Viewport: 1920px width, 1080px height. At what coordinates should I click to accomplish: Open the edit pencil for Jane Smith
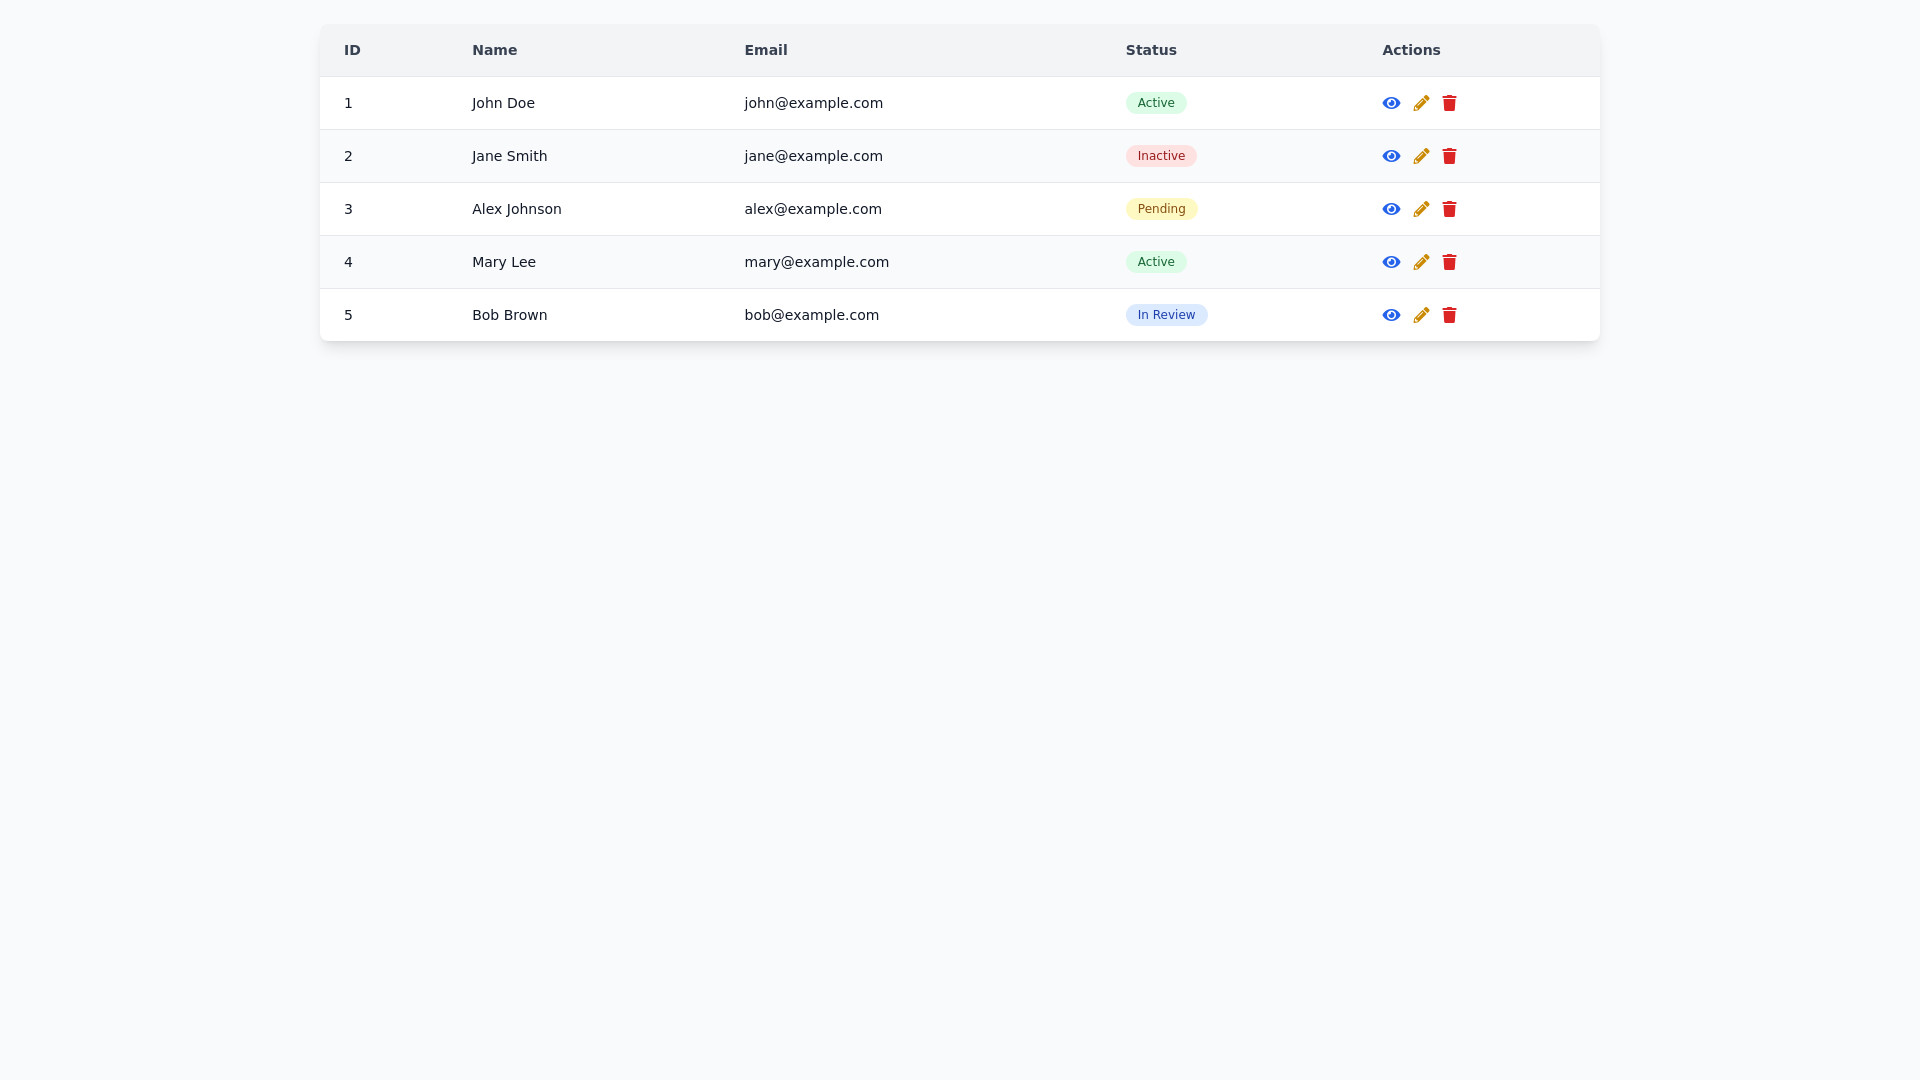[x=1421, y=156]
